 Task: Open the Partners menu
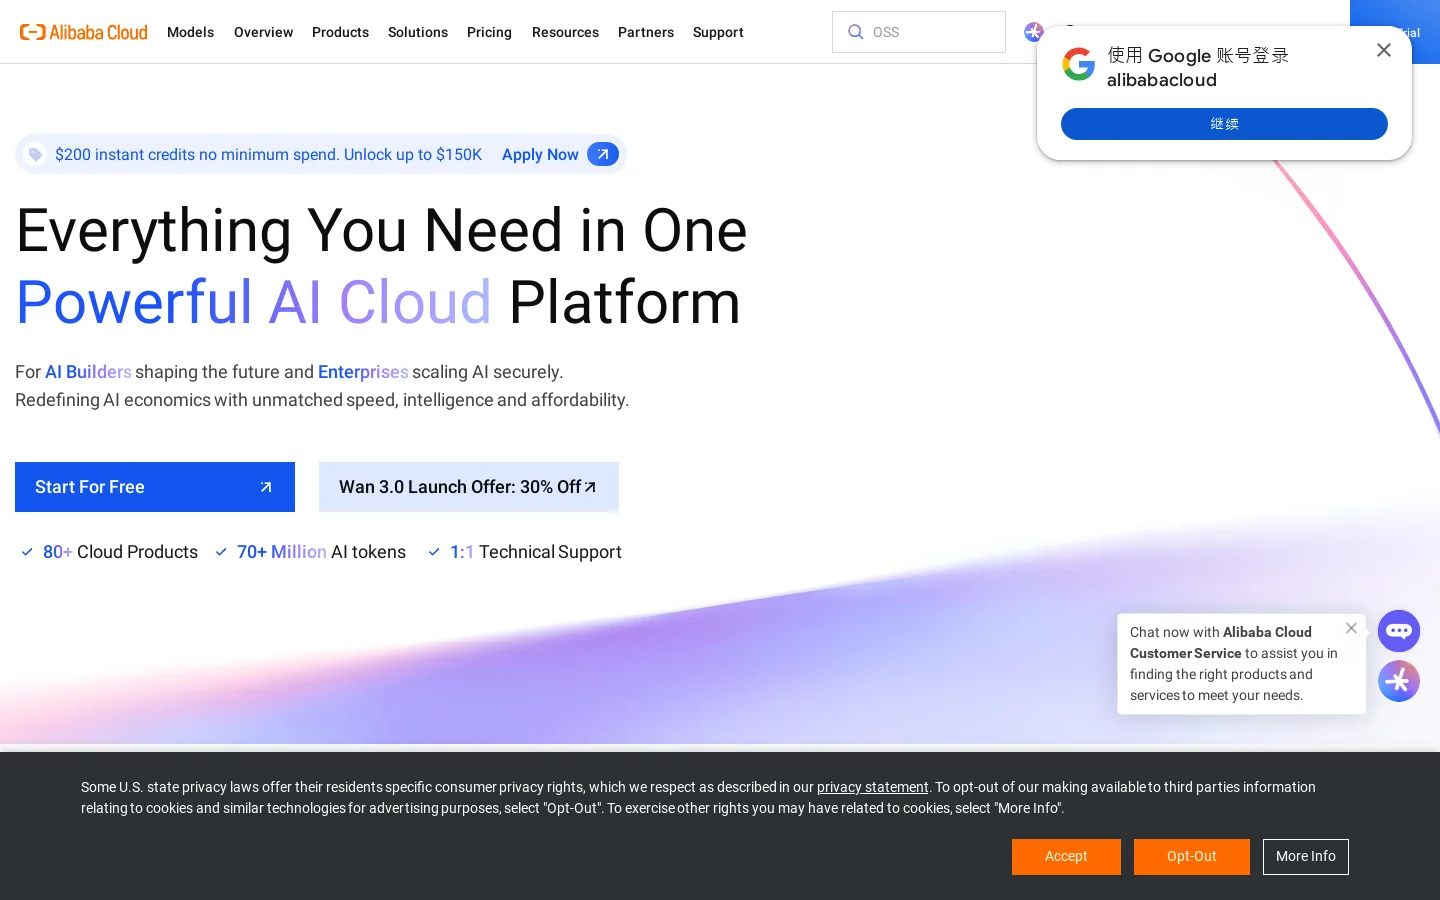(x=646, y=32)
